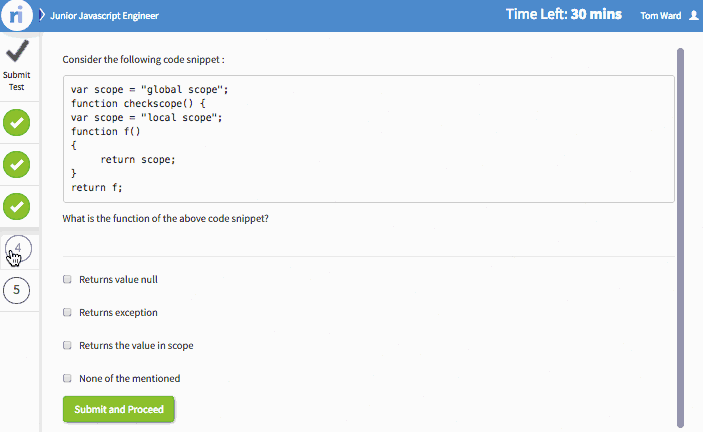Click inside the code snippet box
Viewport: 703px width, 432px height.
pyautogui.click(x=369, y=139)
